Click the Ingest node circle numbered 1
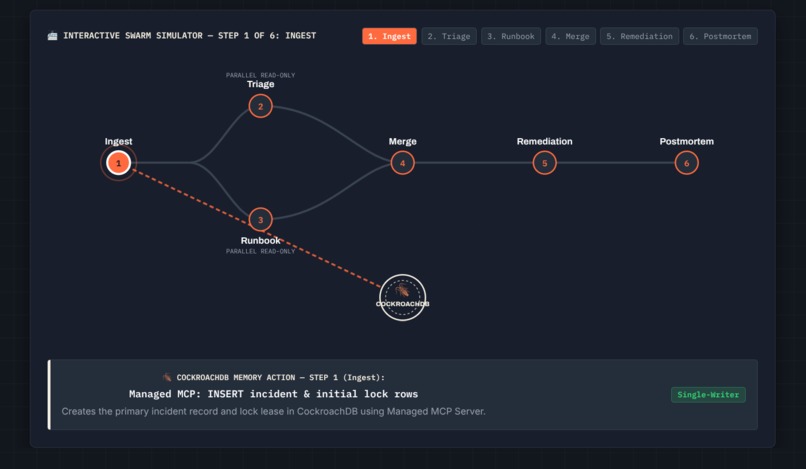 tap(118, 163)
